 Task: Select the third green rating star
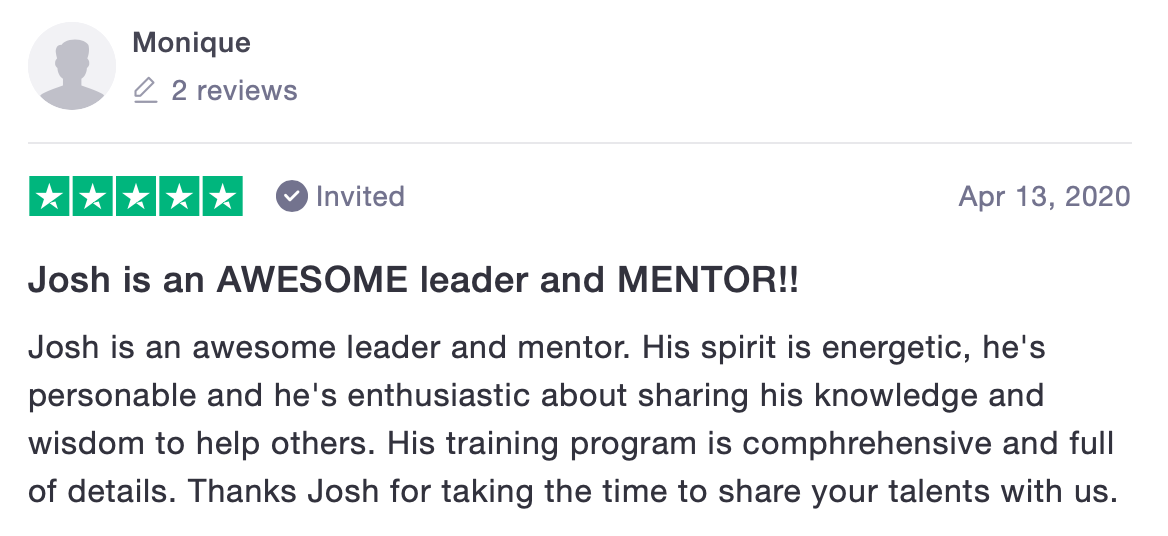click(x=136, y=196)
